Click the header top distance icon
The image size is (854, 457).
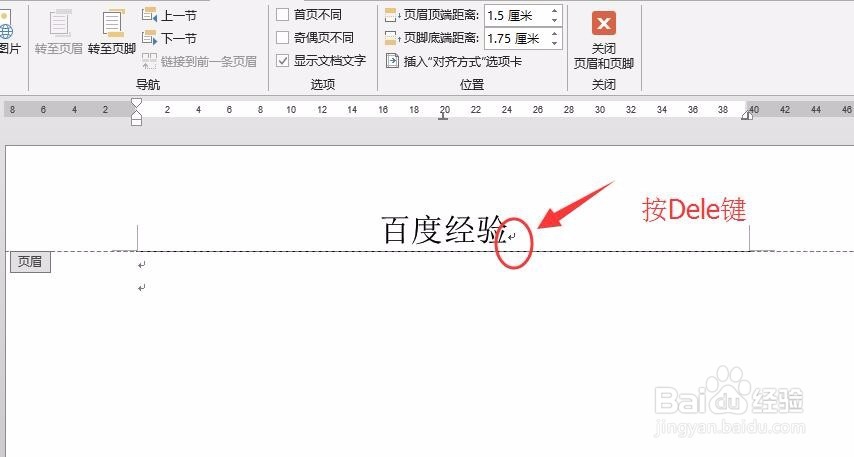point(393,15)
